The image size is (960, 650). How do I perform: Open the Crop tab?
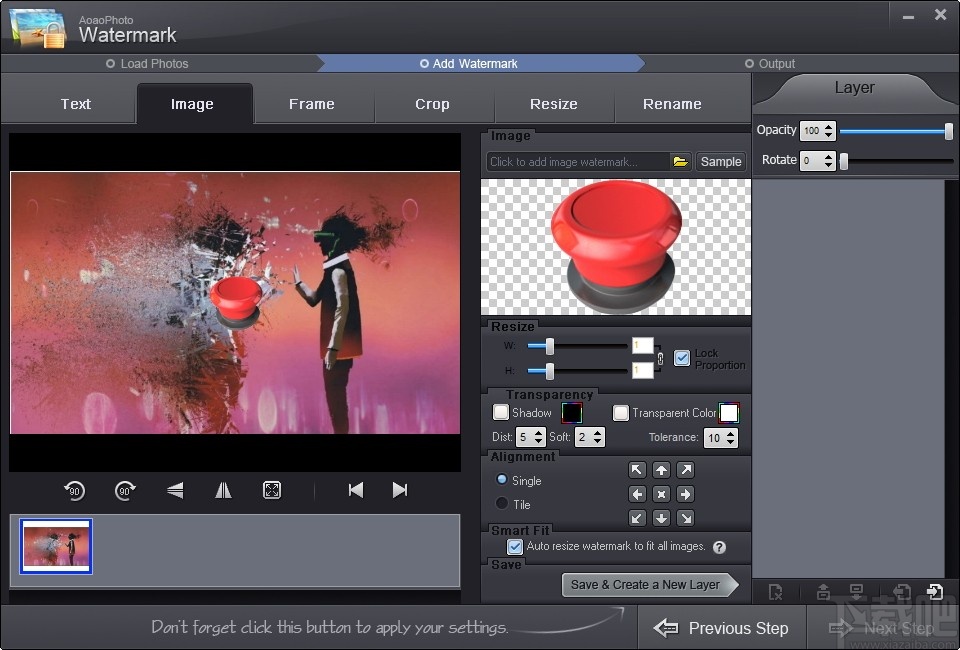432,104
